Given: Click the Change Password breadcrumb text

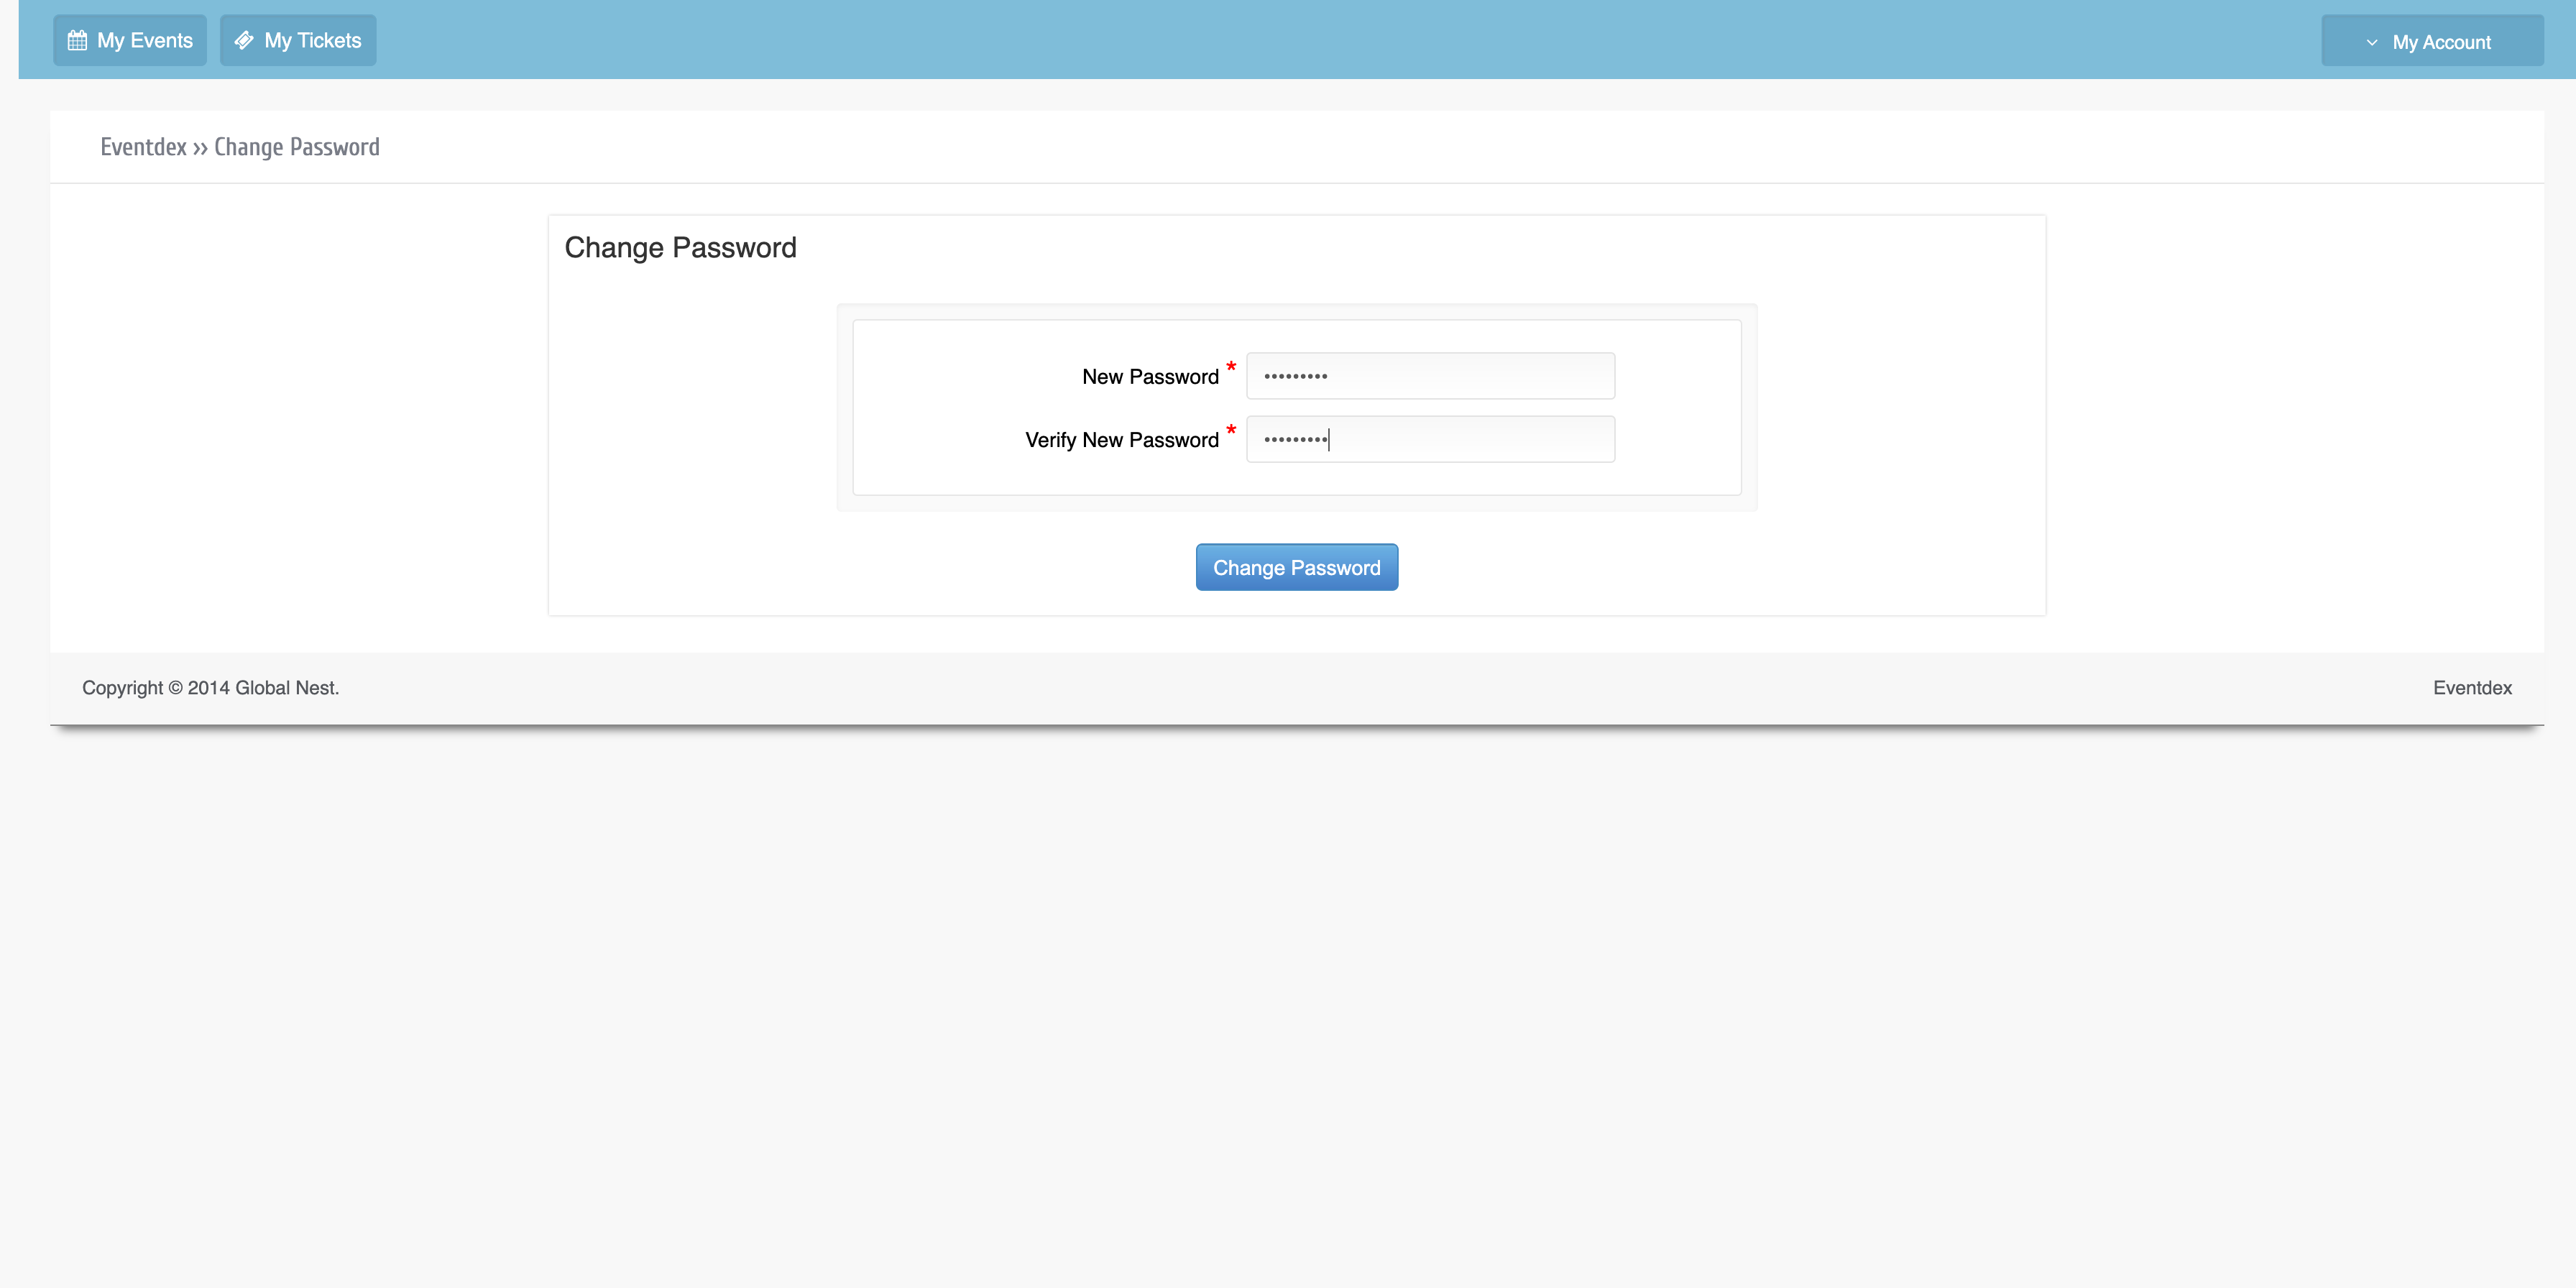Looking at the screenshot, I should [297, 147].
